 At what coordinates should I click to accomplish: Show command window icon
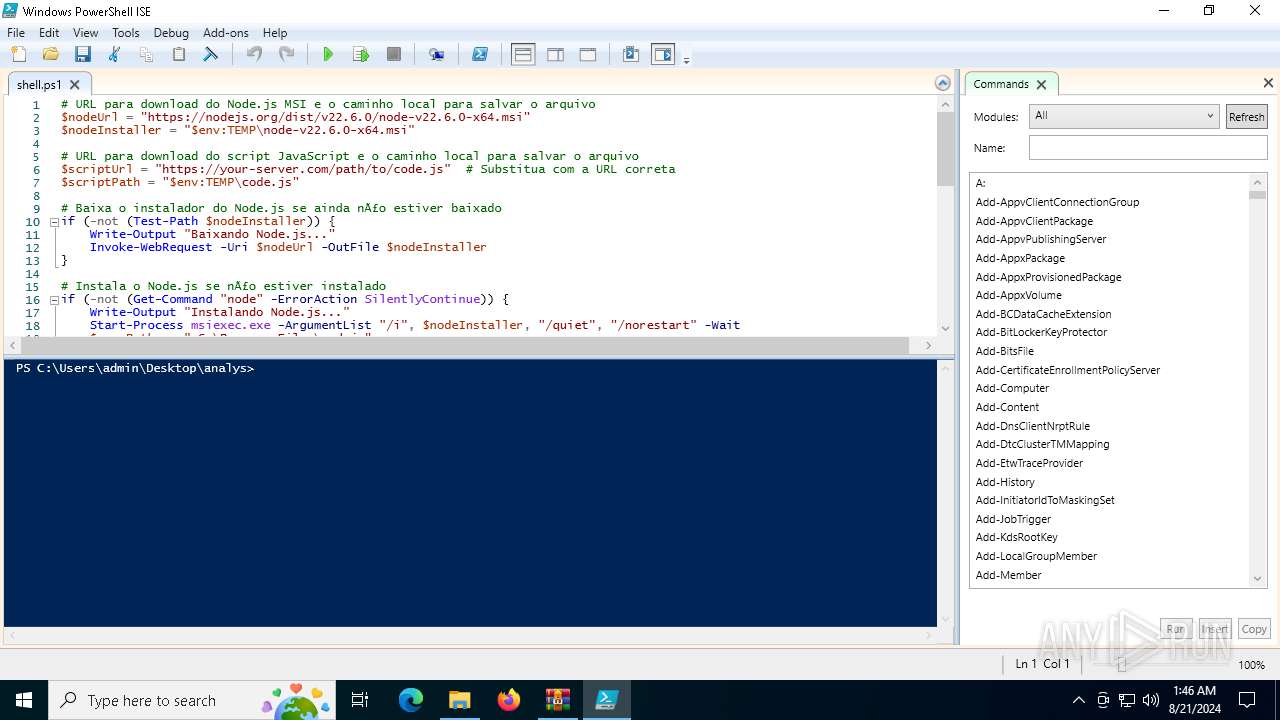pos(631,55)
